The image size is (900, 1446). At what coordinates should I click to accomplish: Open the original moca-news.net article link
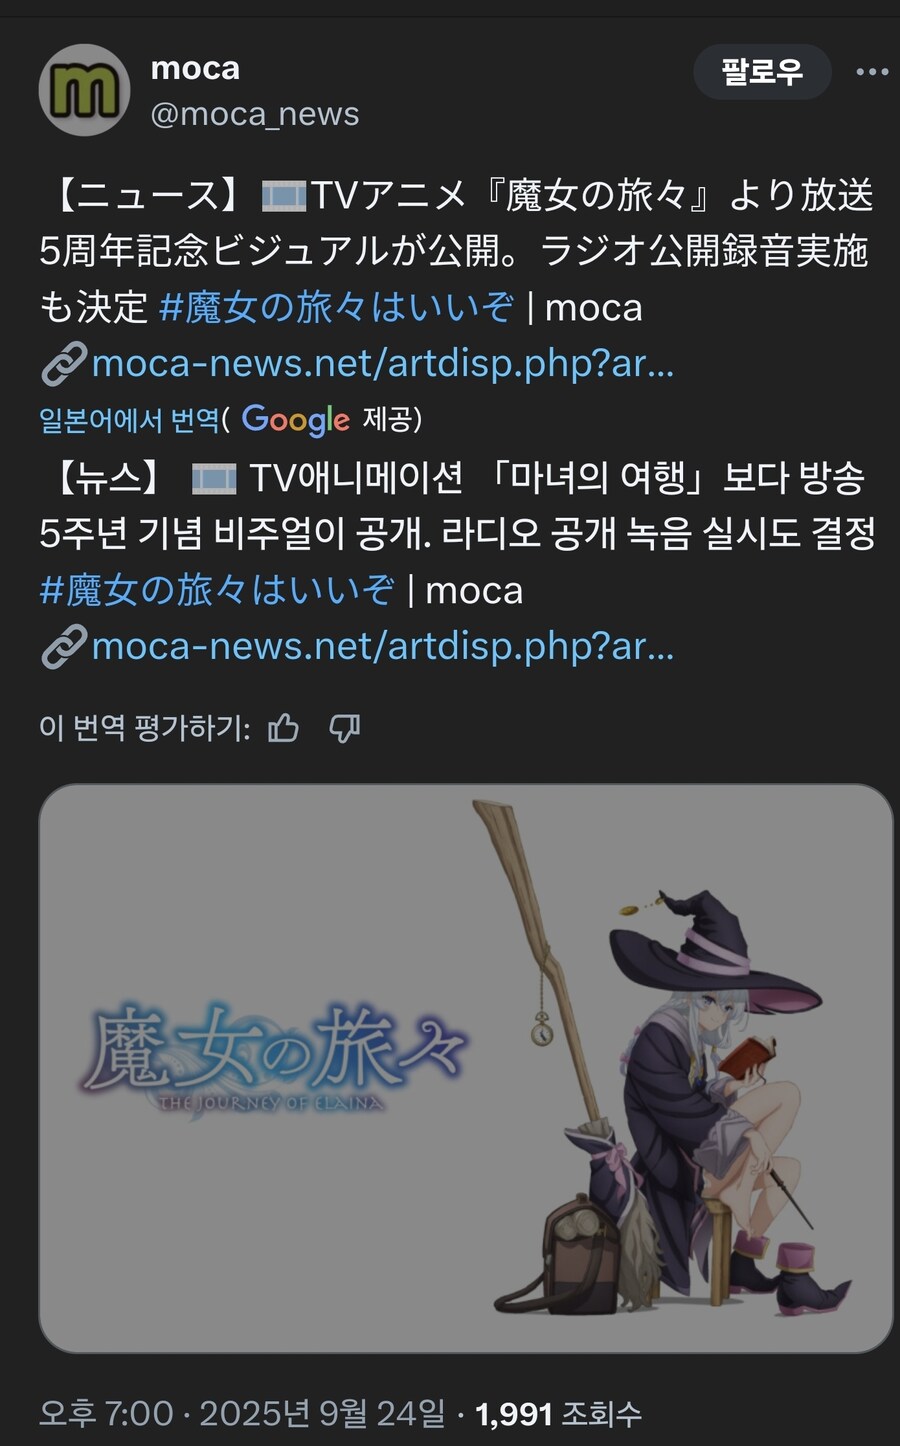point(383,364)
